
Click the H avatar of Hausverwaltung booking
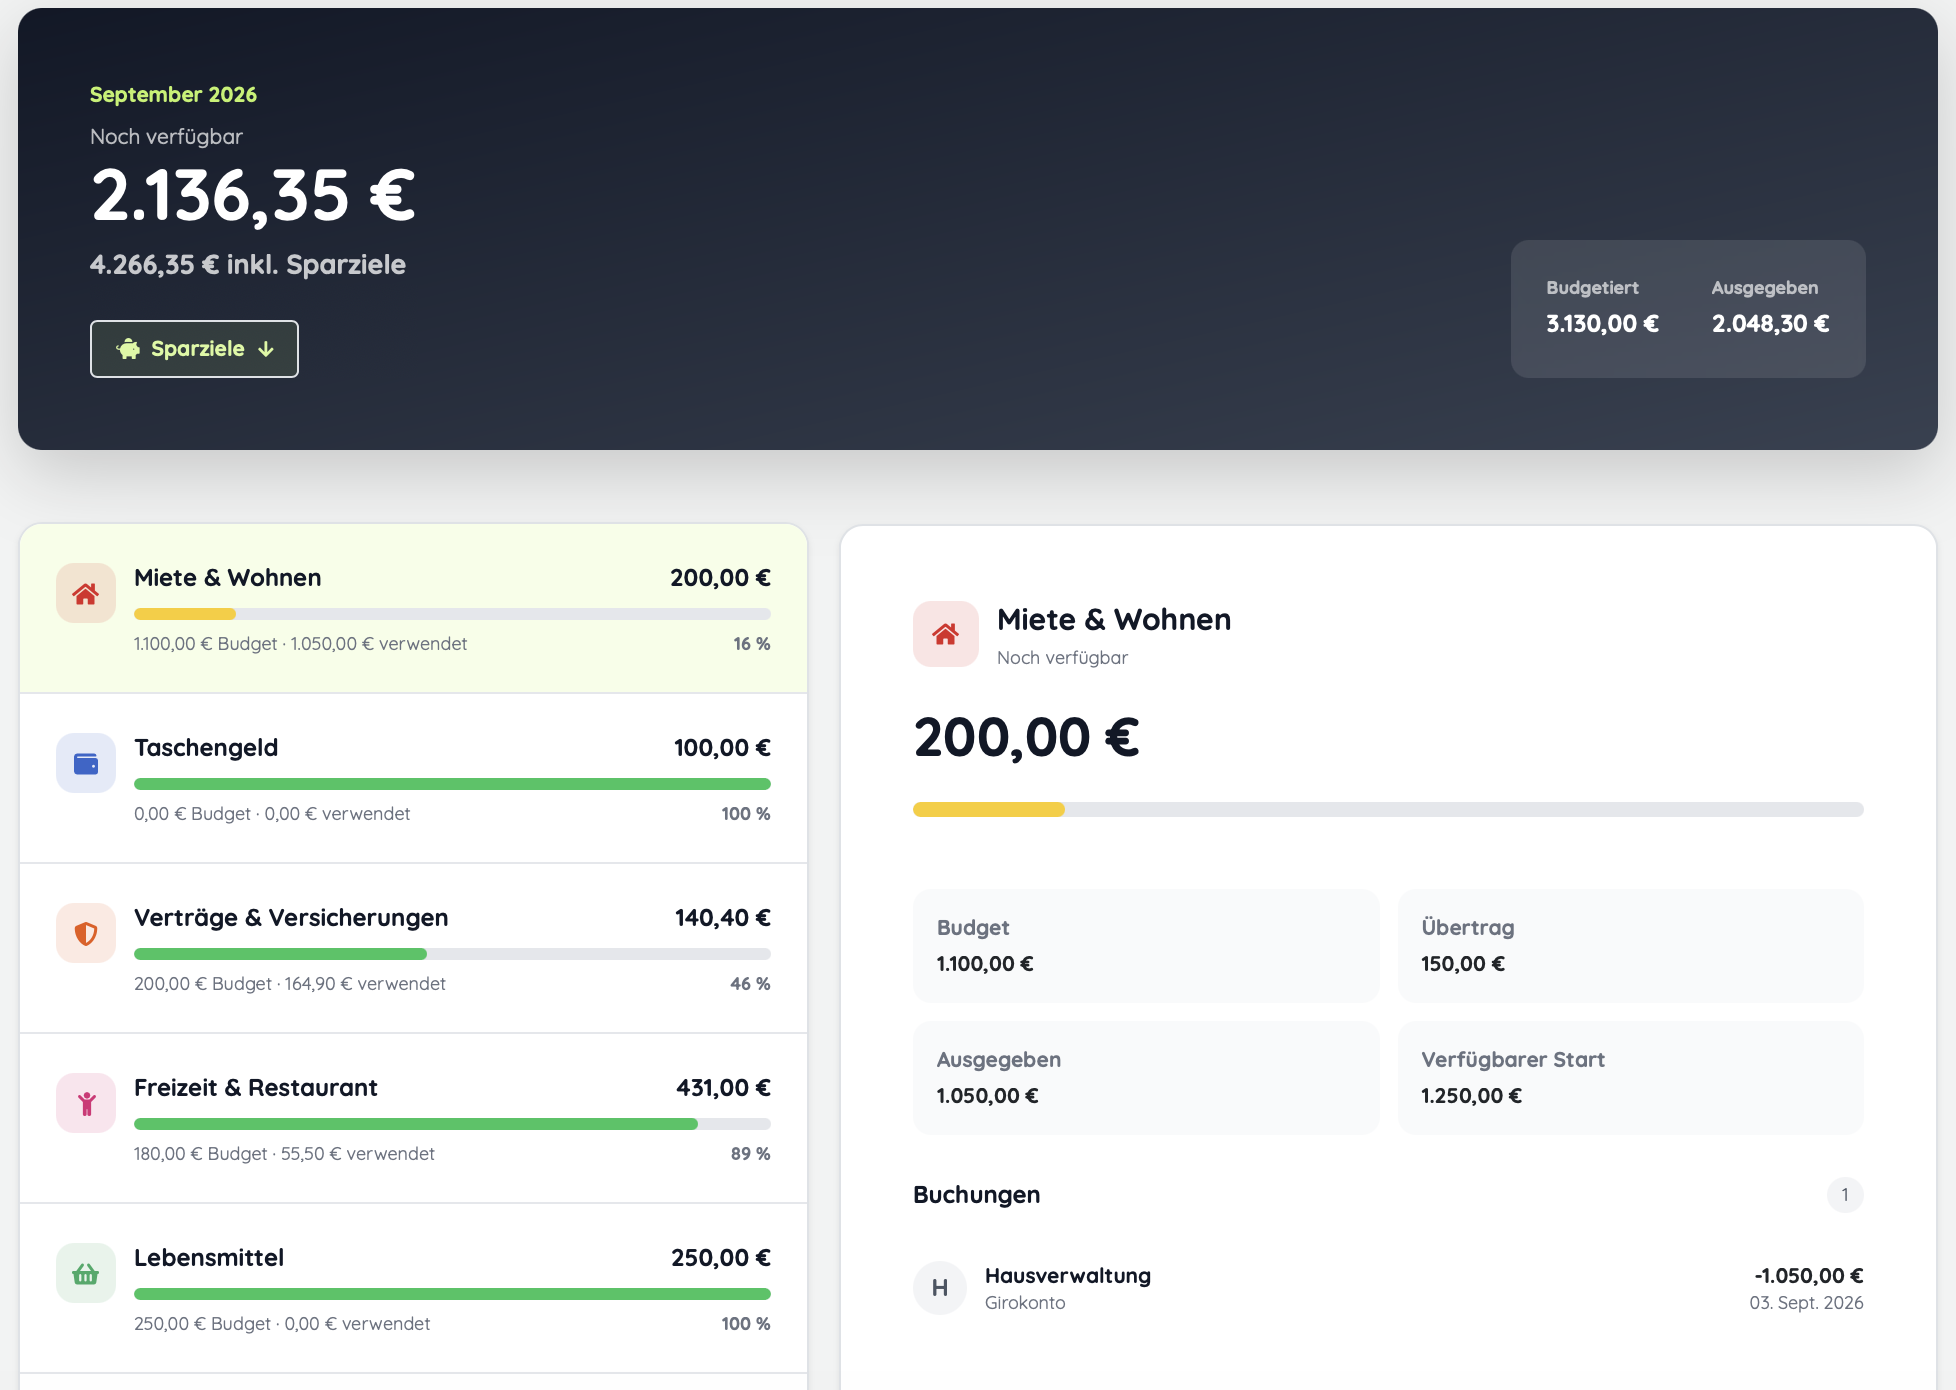tap(940, 1288)
